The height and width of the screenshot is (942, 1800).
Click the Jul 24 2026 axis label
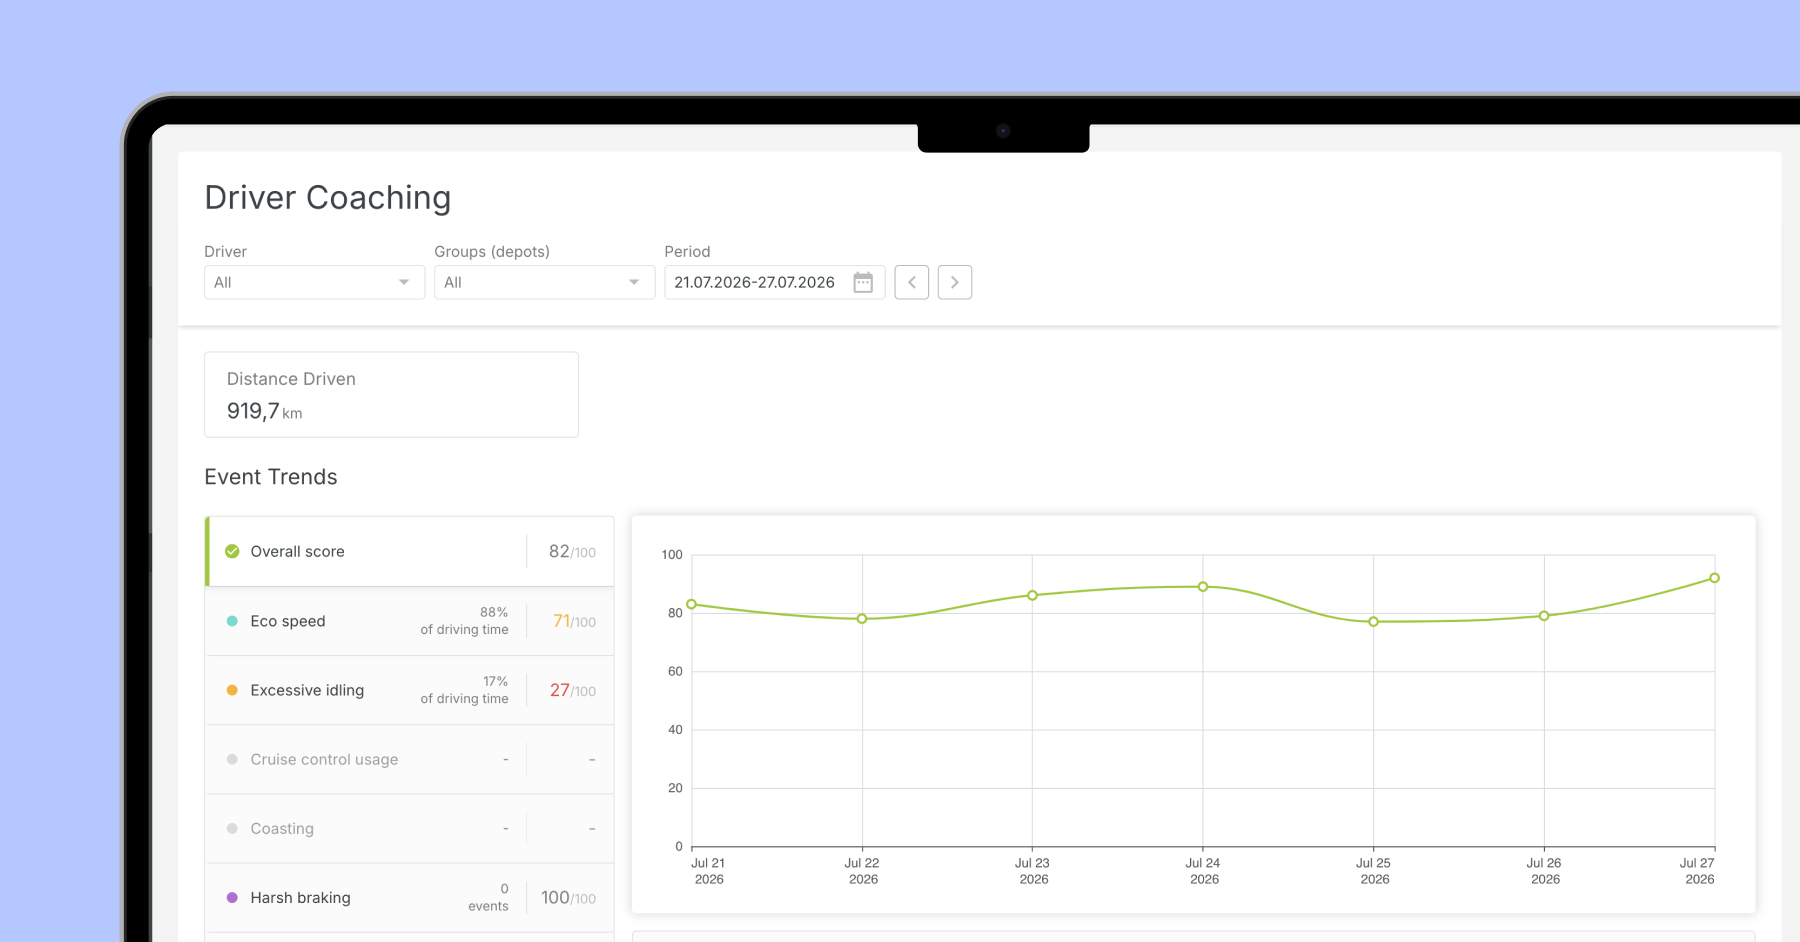[x=1204, y=871]
